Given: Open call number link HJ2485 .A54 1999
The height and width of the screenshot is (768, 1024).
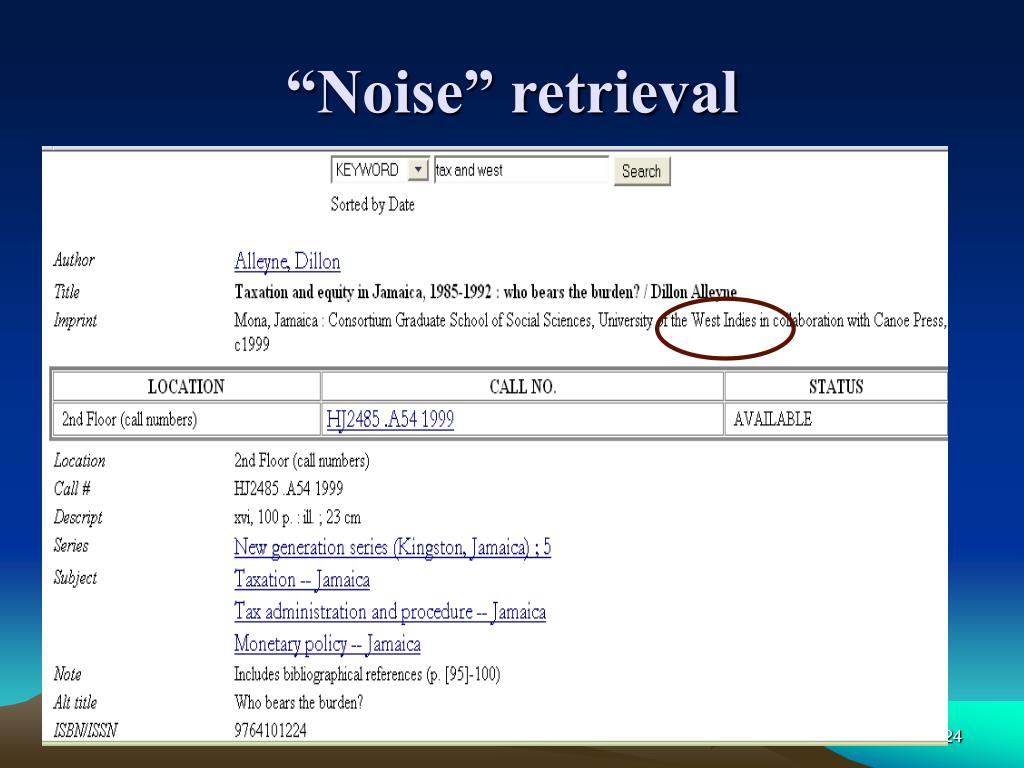Looking at the screenshot, I should point(390,419).
